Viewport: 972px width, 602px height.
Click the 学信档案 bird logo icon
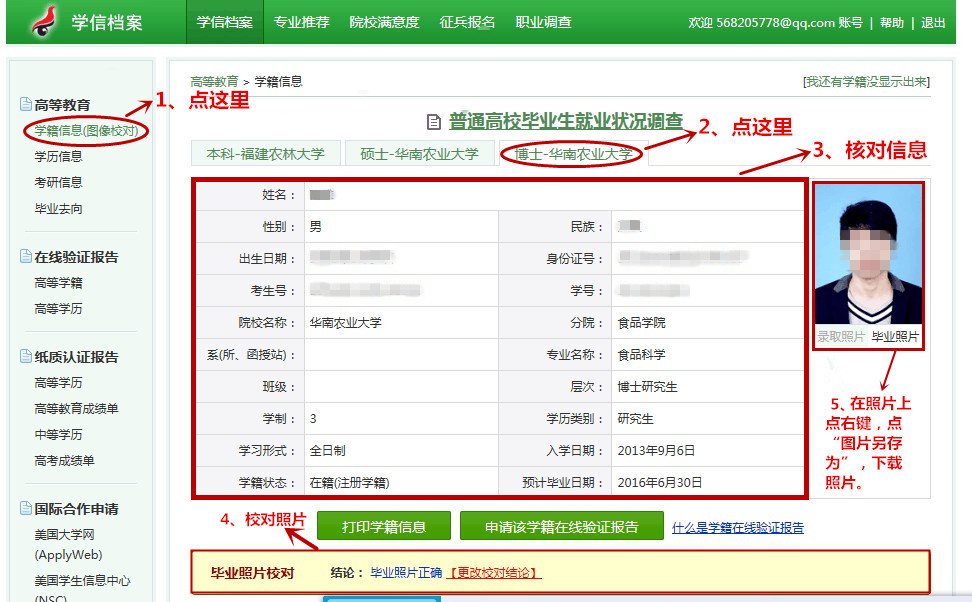click(45, 21)
